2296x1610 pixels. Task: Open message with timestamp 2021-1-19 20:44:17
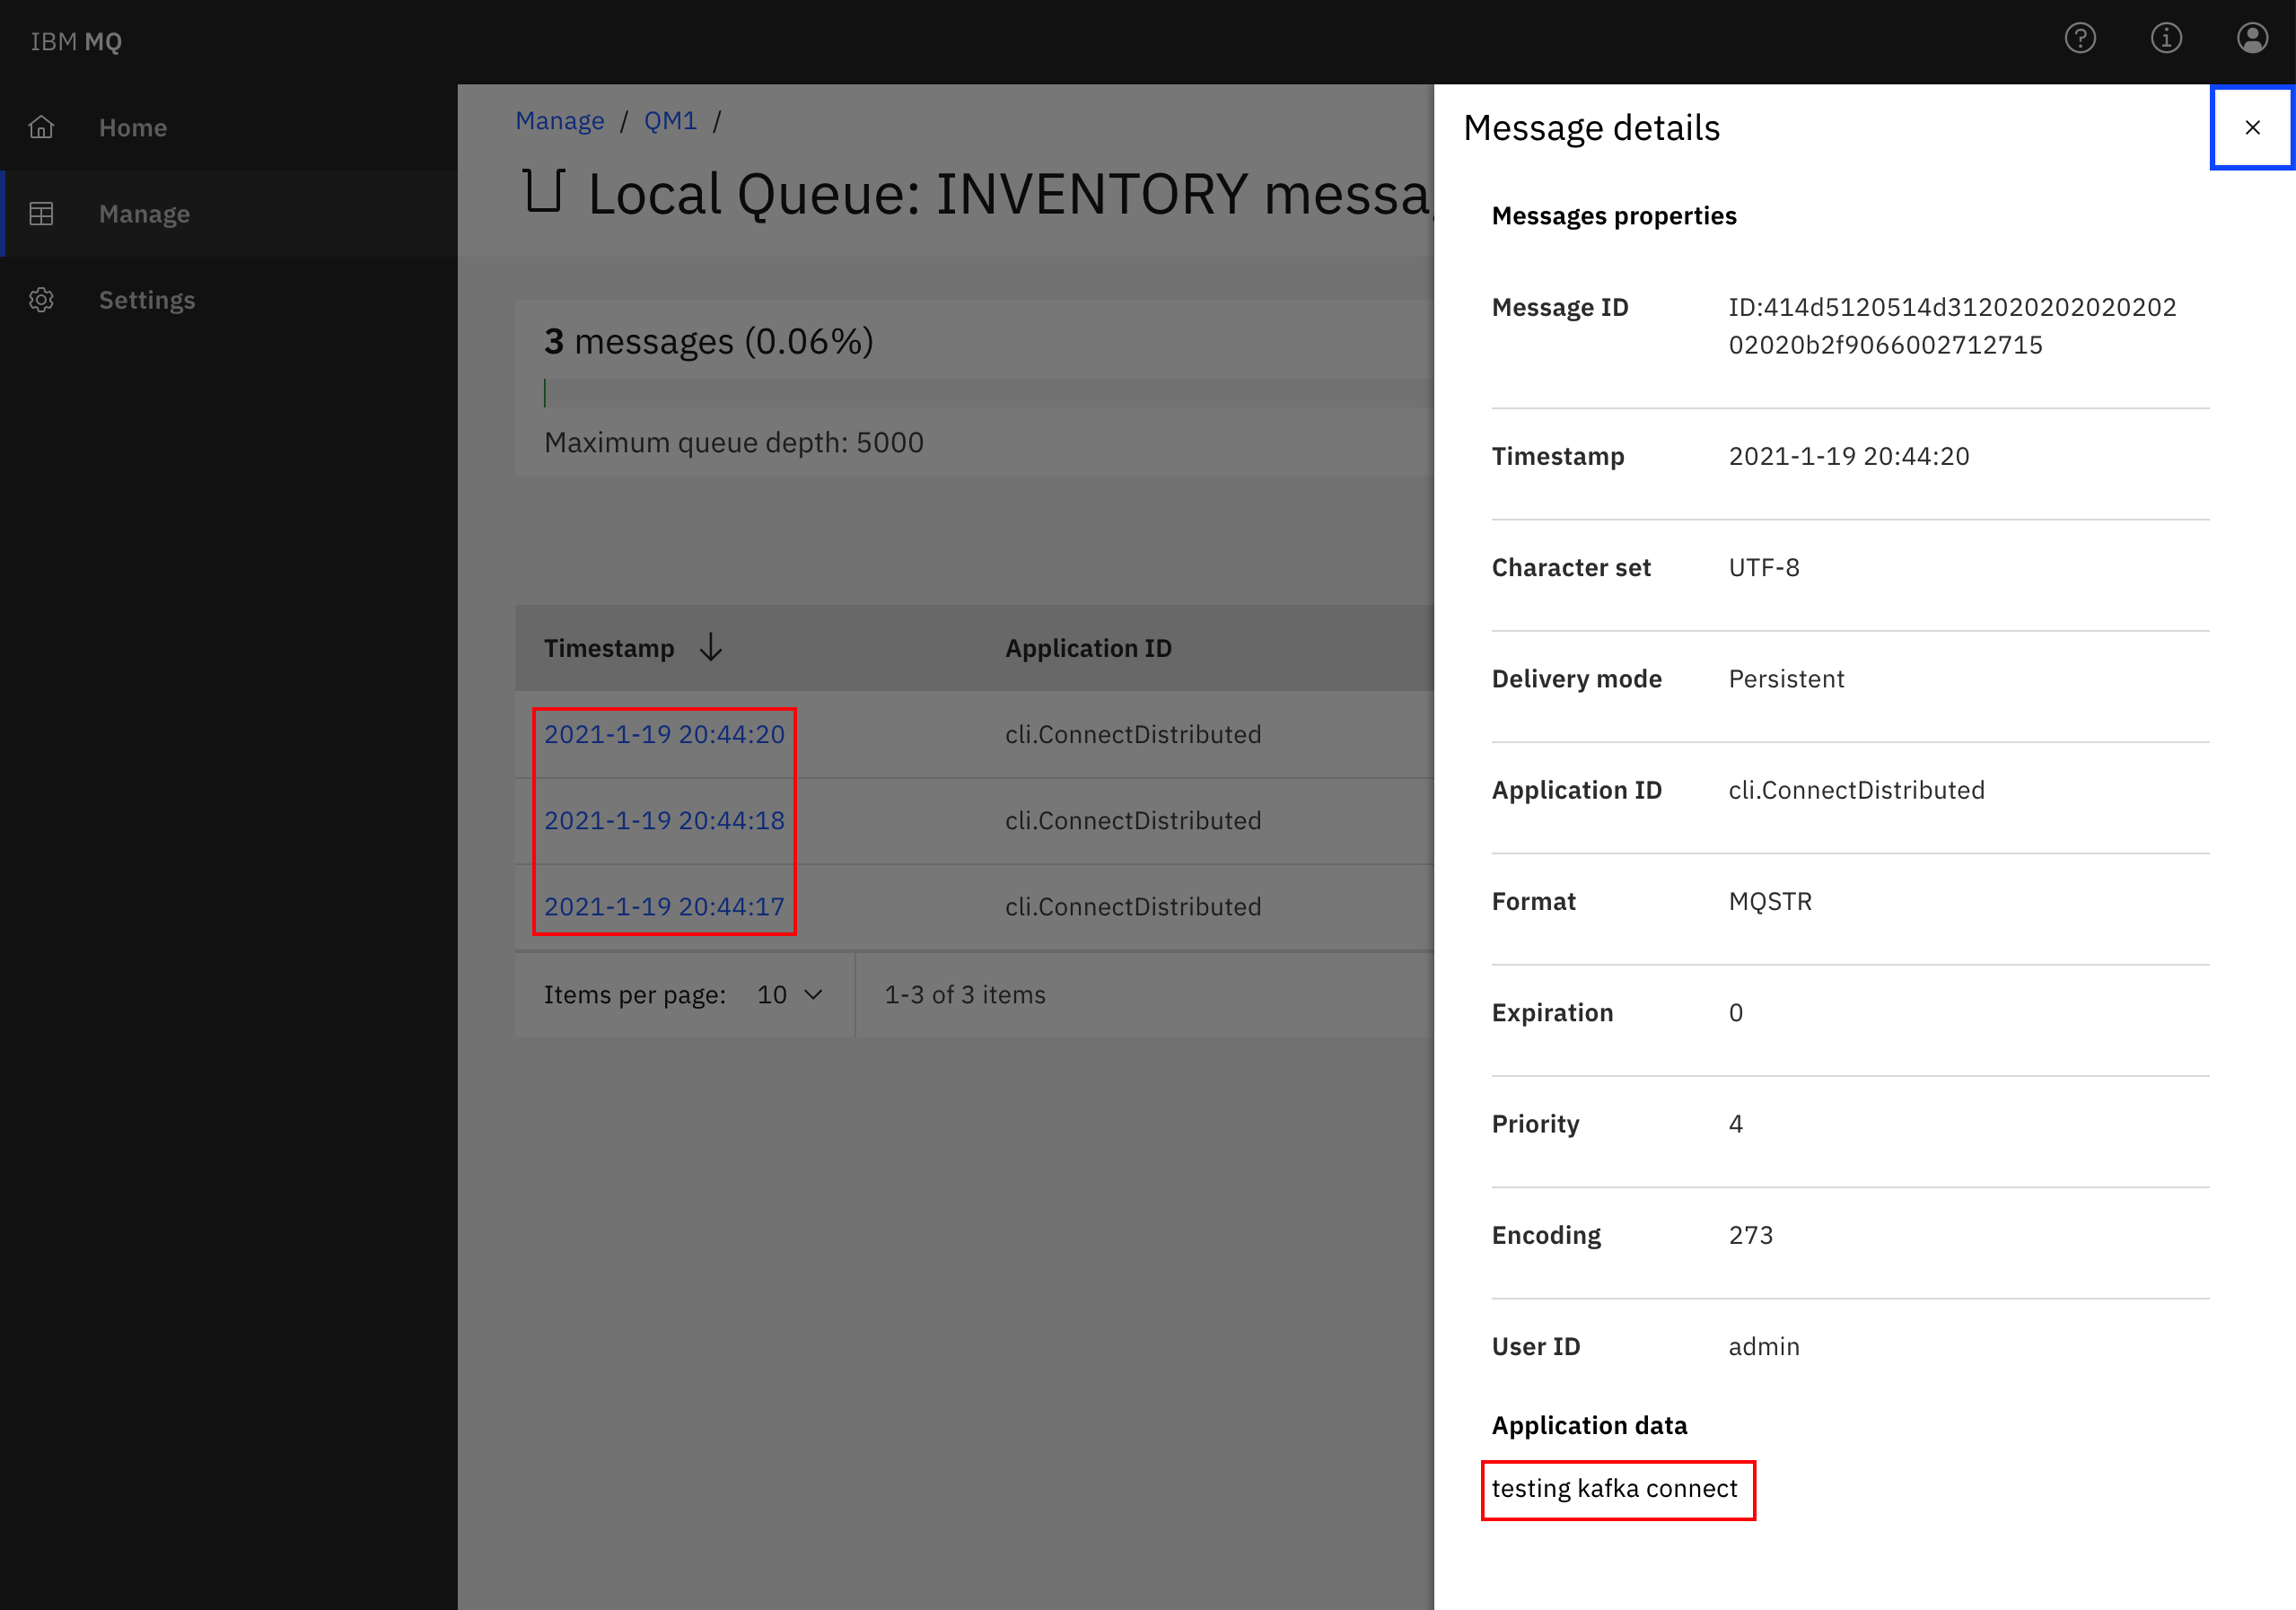(664, 906)
